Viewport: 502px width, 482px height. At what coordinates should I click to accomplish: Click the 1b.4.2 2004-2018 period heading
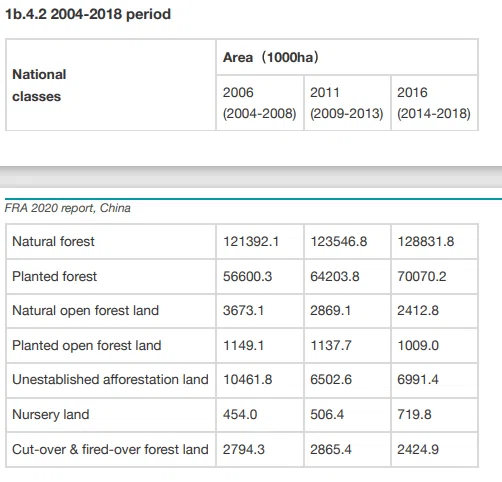click(88, 14)
